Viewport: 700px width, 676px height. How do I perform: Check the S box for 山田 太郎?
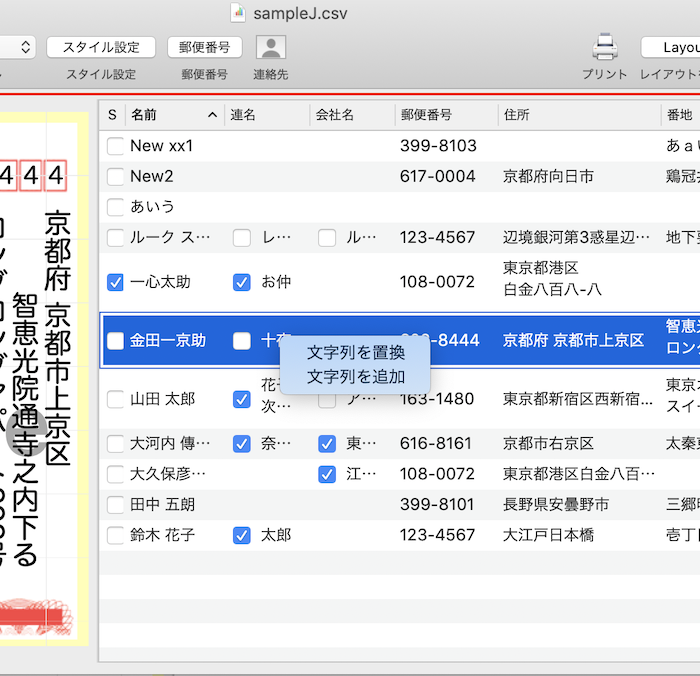tap(115, 399)
